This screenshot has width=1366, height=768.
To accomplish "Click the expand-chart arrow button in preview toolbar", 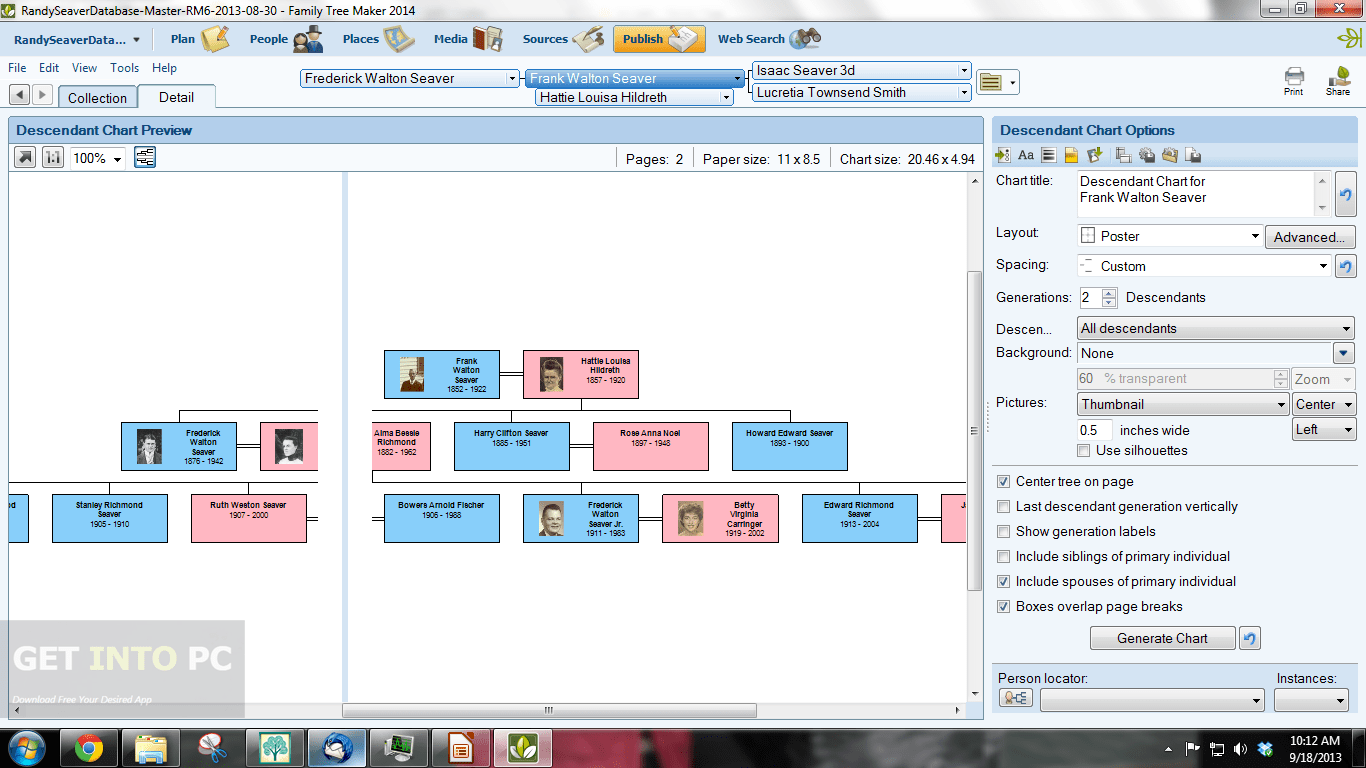I will pos(25,158).
